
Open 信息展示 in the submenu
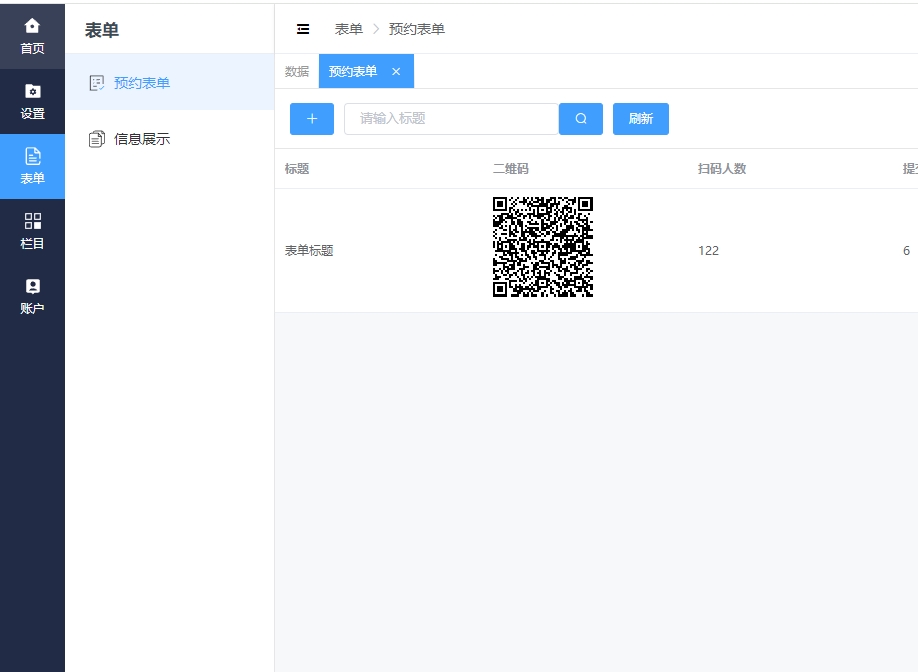142,139
